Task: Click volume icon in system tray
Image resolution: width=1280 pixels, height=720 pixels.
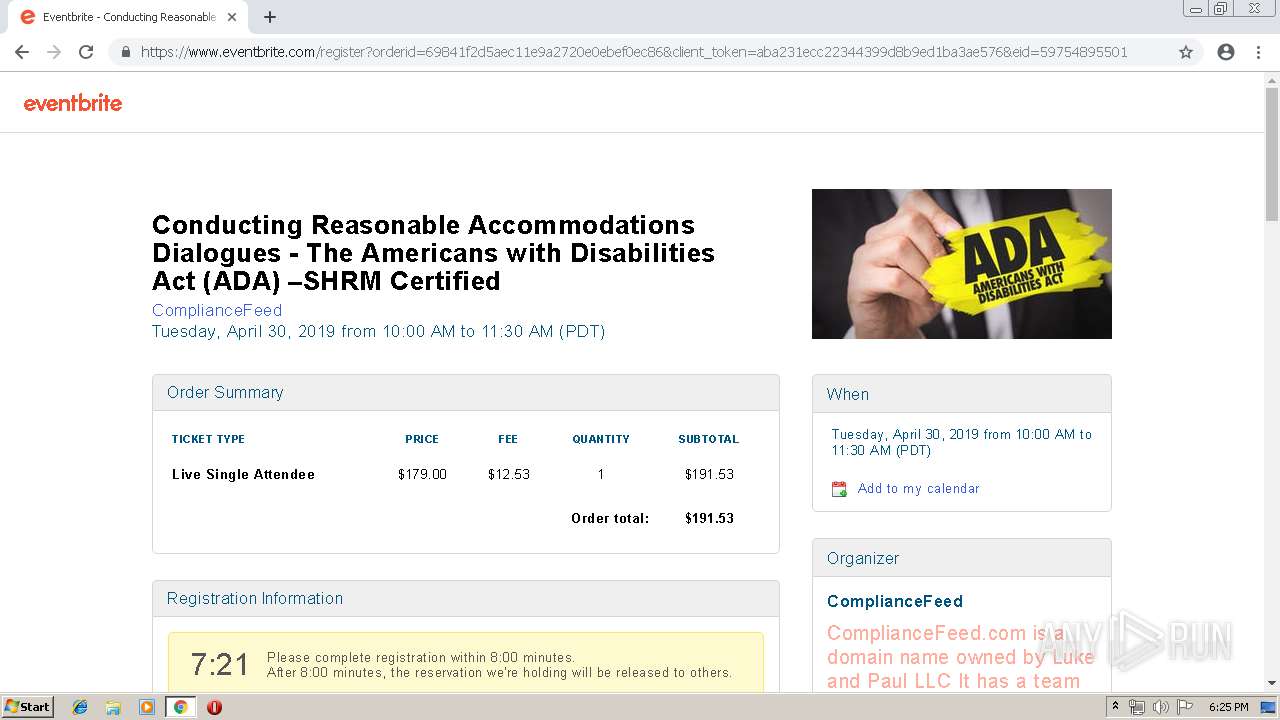Action: point(1160,707)
